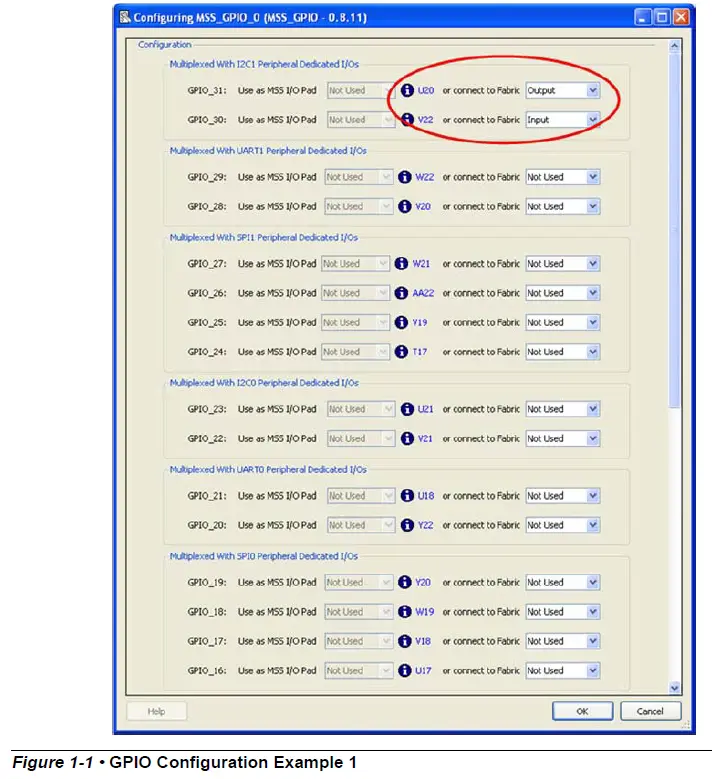Click the vertical scrollbar thumb
This screenshot has height=779, width=712.
(x=674, y=231)
